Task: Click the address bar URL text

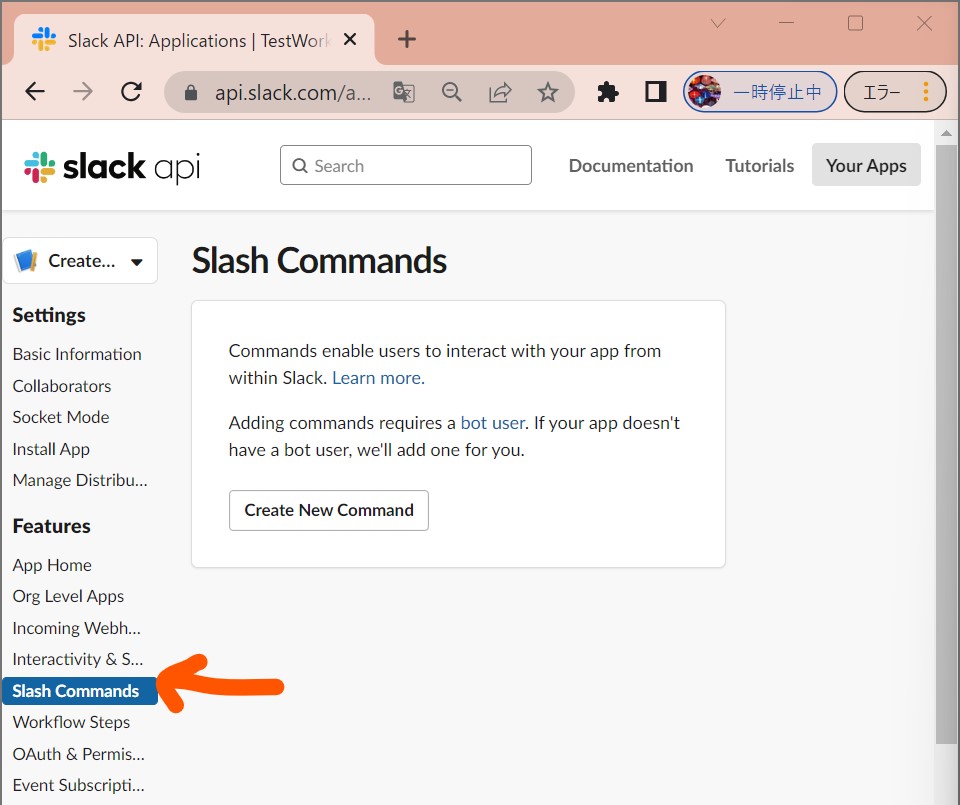Action: click(293, 92)
